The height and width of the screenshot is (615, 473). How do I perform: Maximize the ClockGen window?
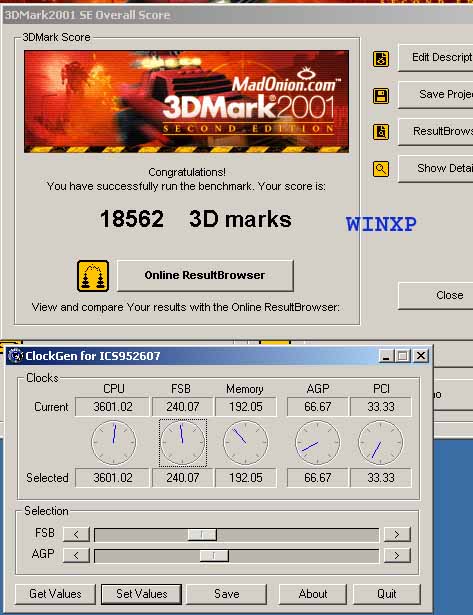tap(402, 356)
